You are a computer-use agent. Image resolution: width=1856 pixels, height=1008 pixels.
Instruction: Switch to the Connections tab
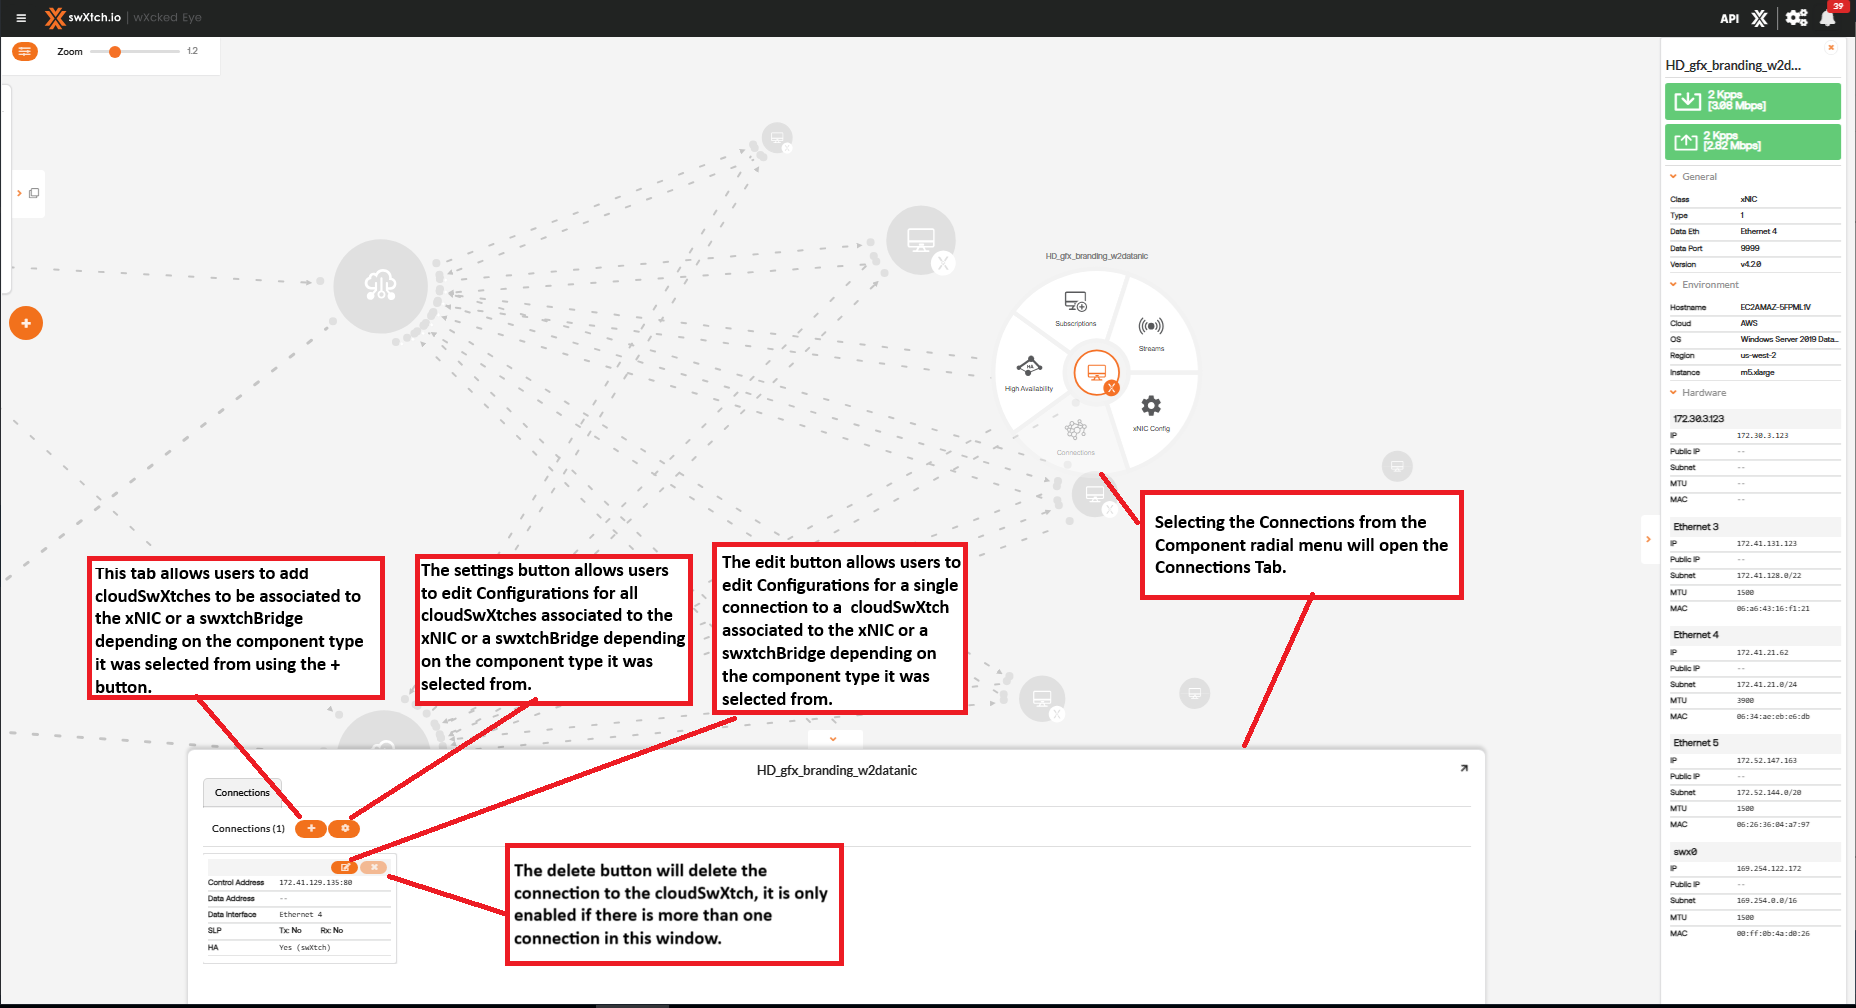[x=242, y=793]
